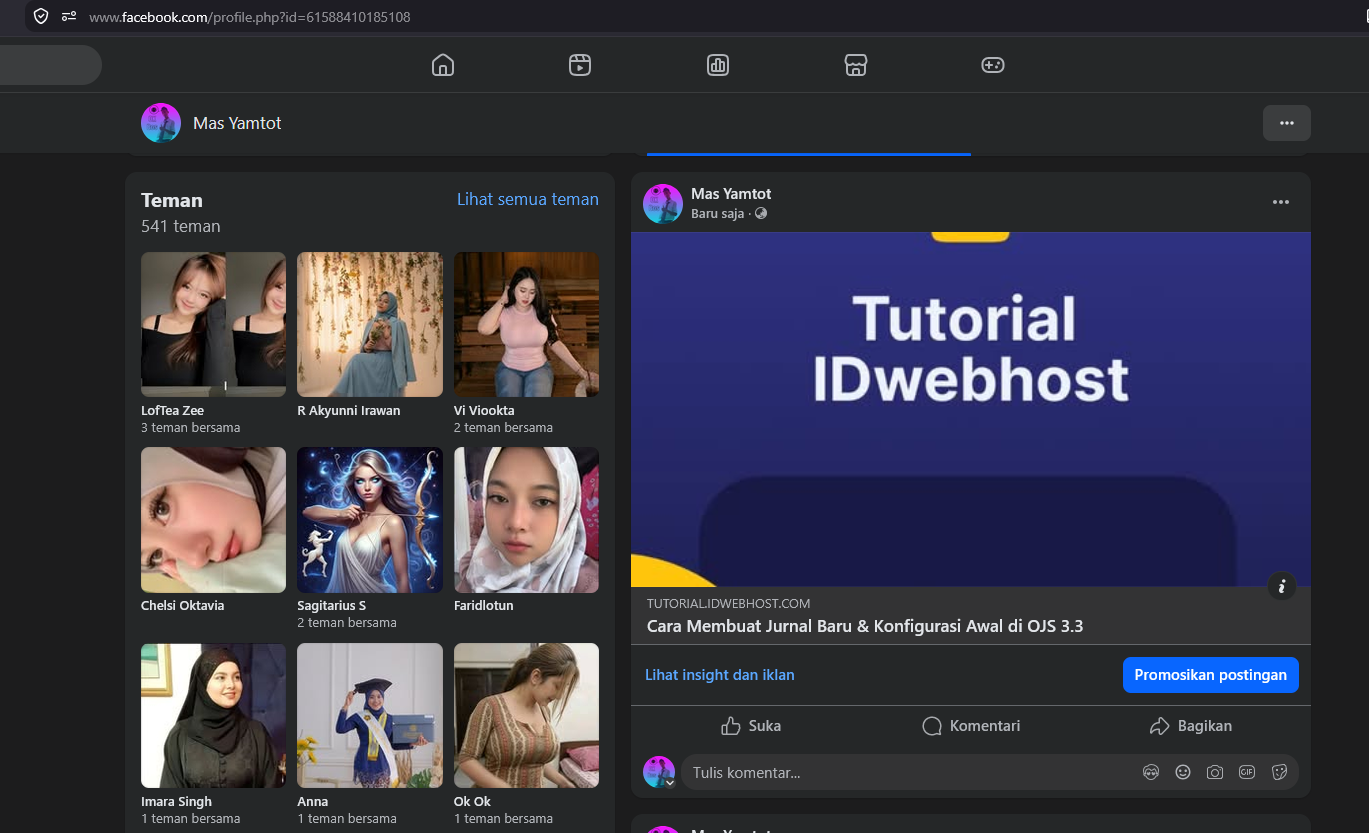Viewport: 1369px width, 833px height.
Task: Open Chelsi Oktavia friend photo
Action: (213, 520)
